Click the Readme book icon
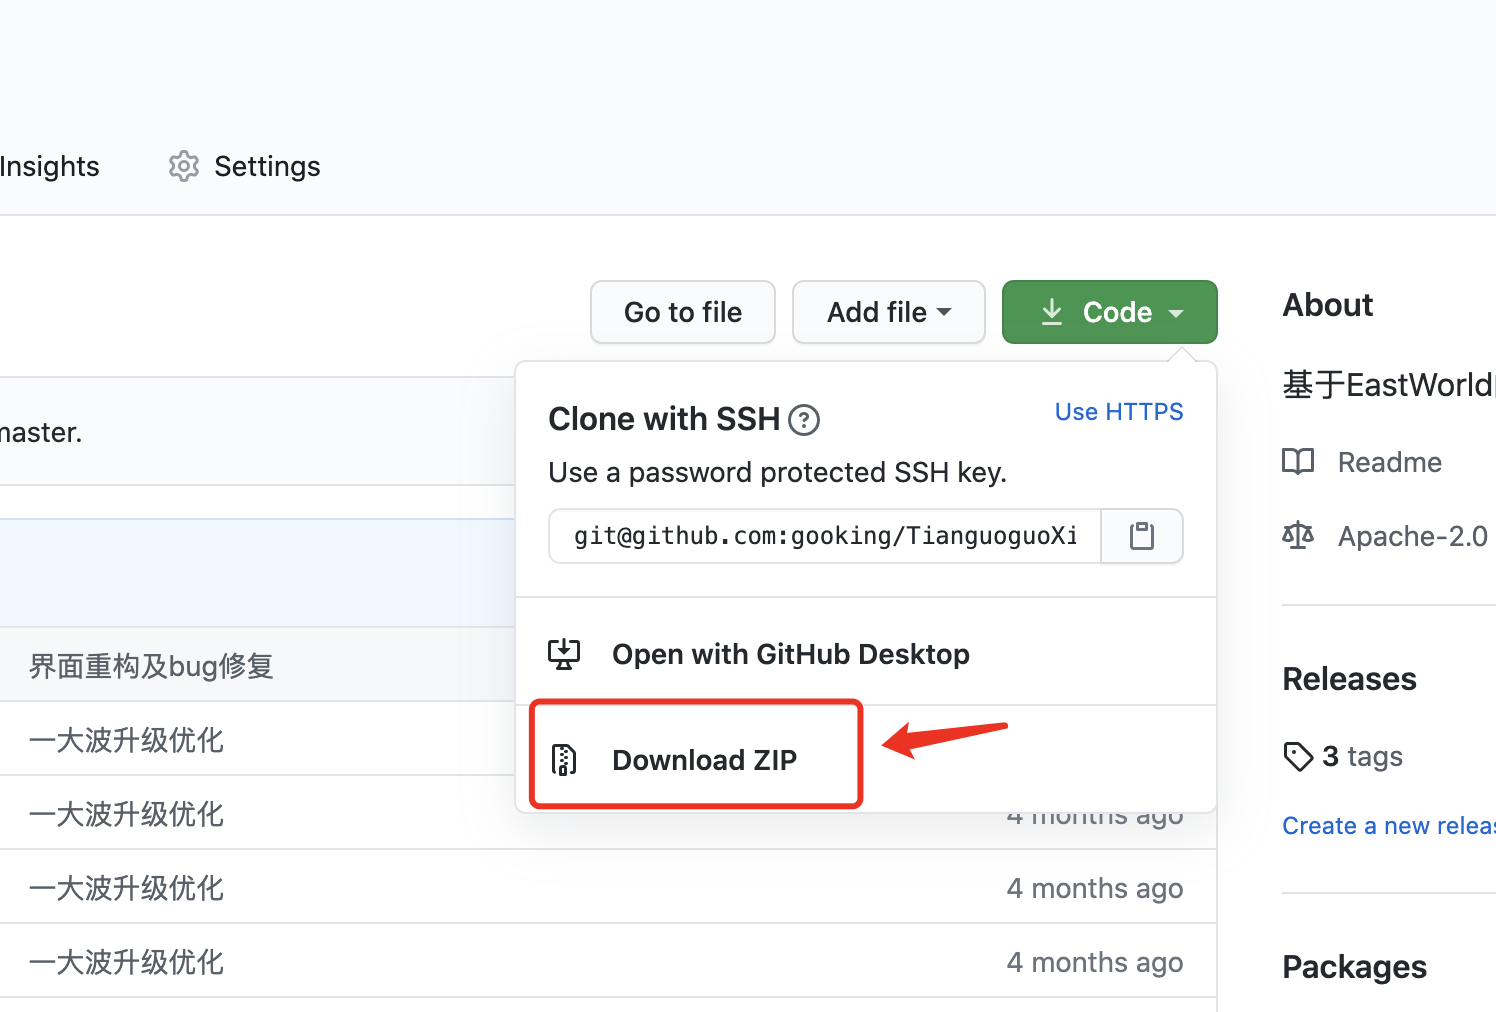This screenshot has height=1012, width=1496. (x=1298, y=462)
